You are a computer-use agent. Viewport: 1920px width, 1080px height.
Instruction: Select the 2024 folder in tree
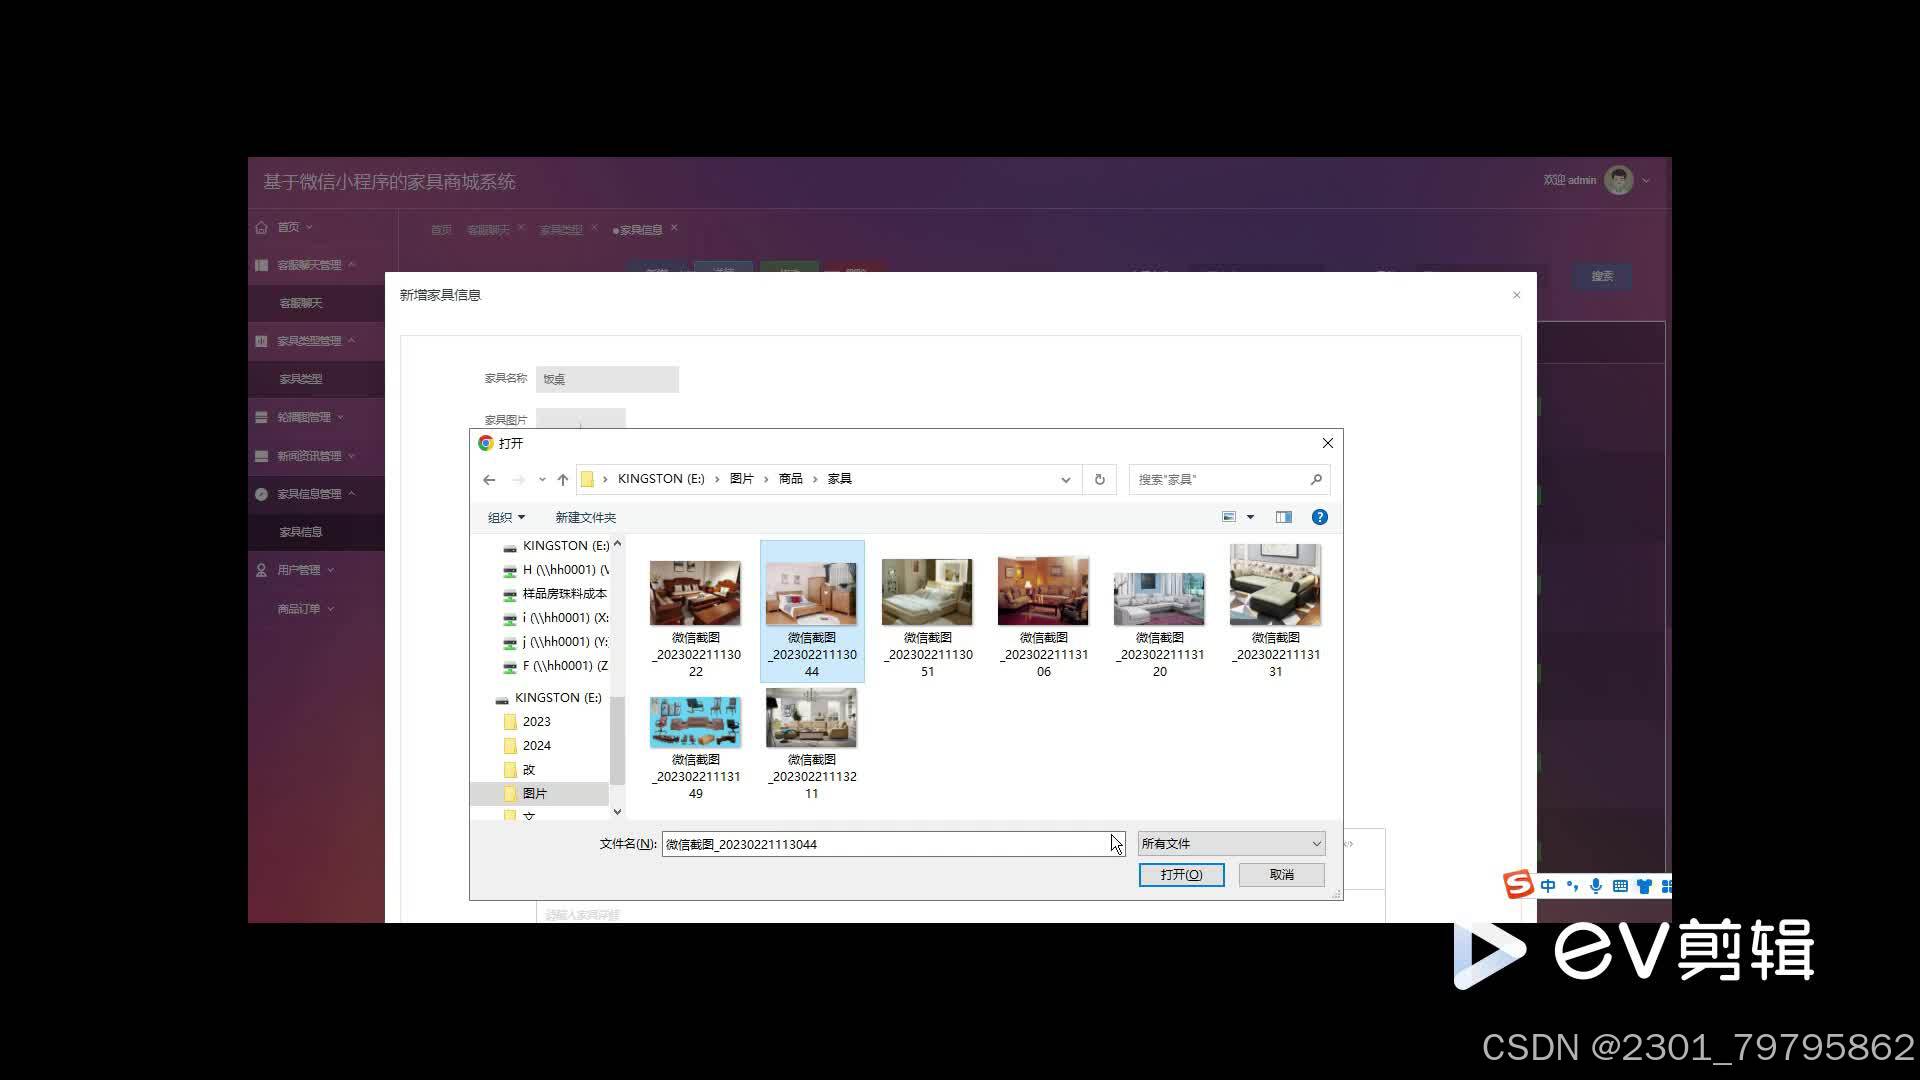[x=536, y=746]
